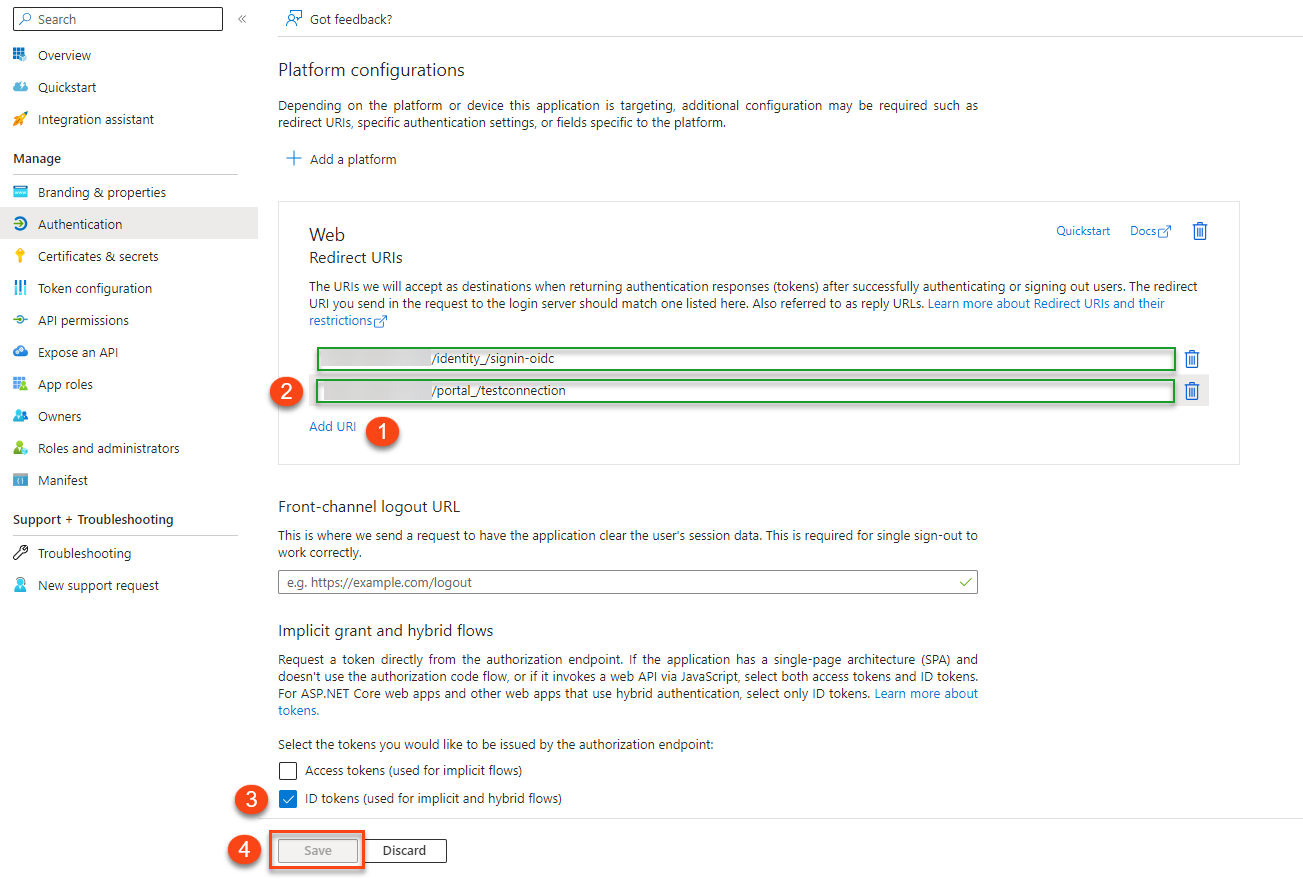1303x879 pixels.
Task: Click Got feedback? link
Action: coord(351,19)
